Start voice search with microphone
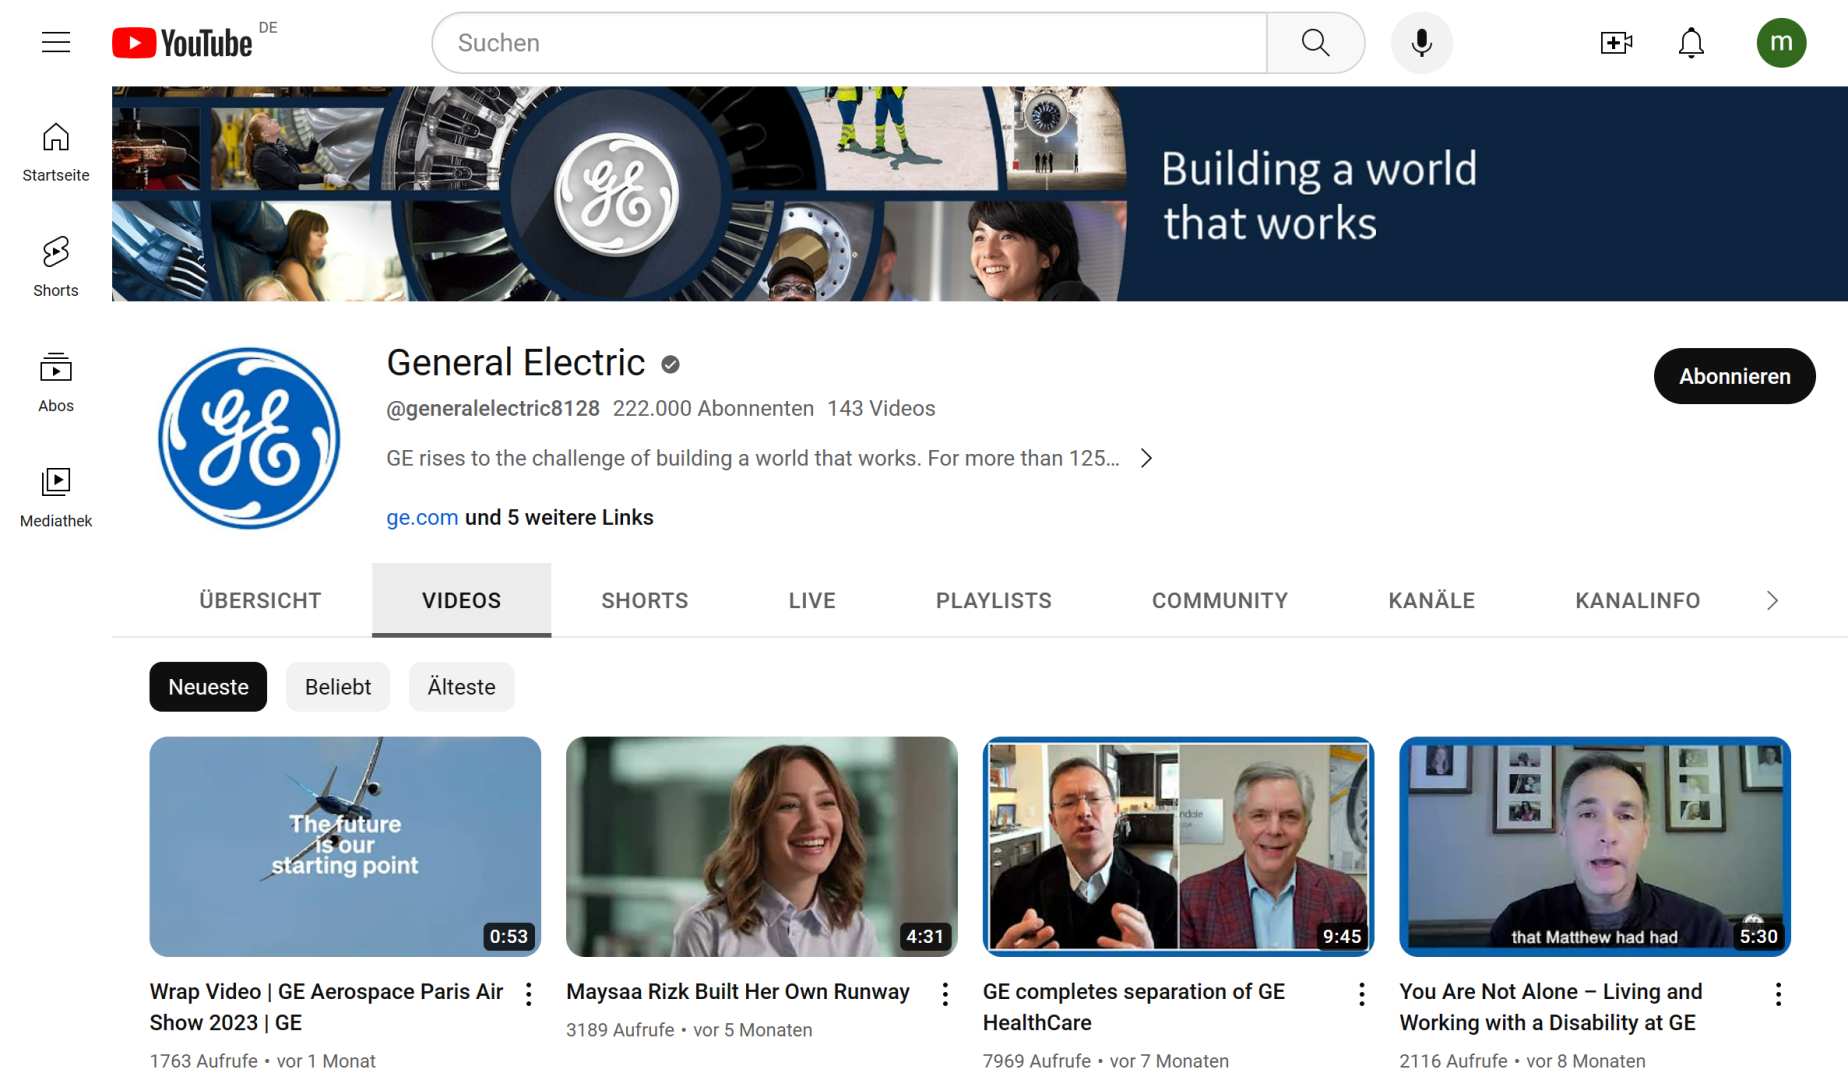This screenshot has height=1080, width=1848. pyautogui.click(x=1421, y=43)
